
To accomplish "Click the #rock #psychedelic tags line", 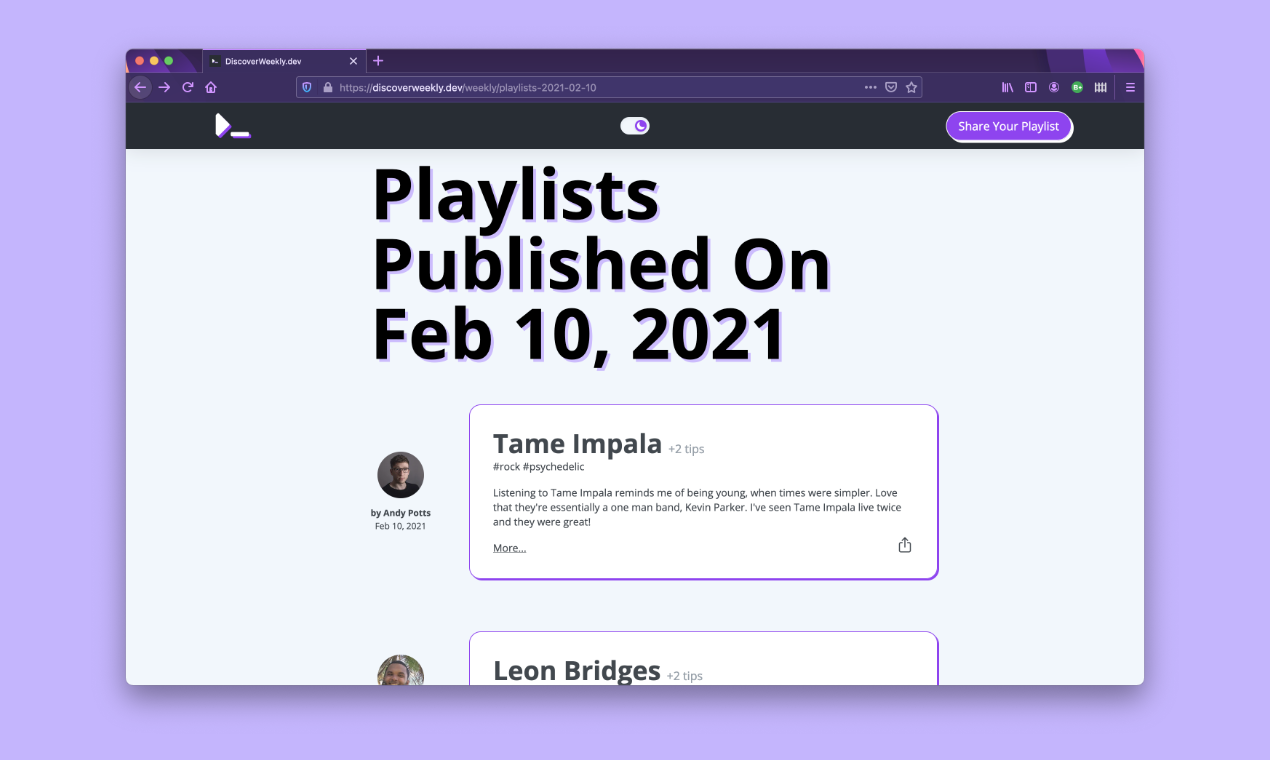I will [538, 466].
